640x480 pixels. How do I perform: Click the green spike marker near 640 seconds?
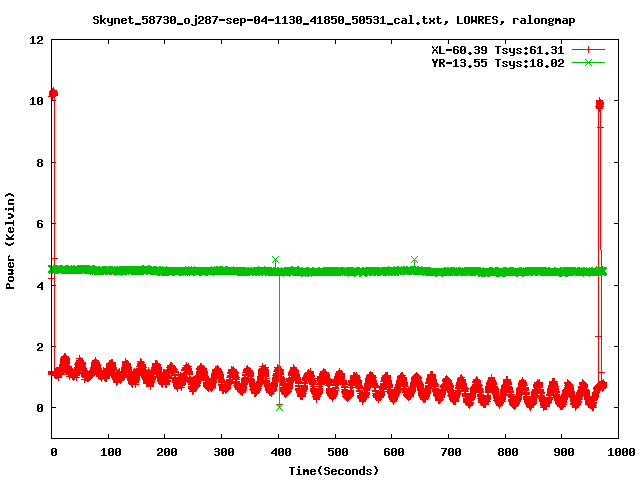414,260
